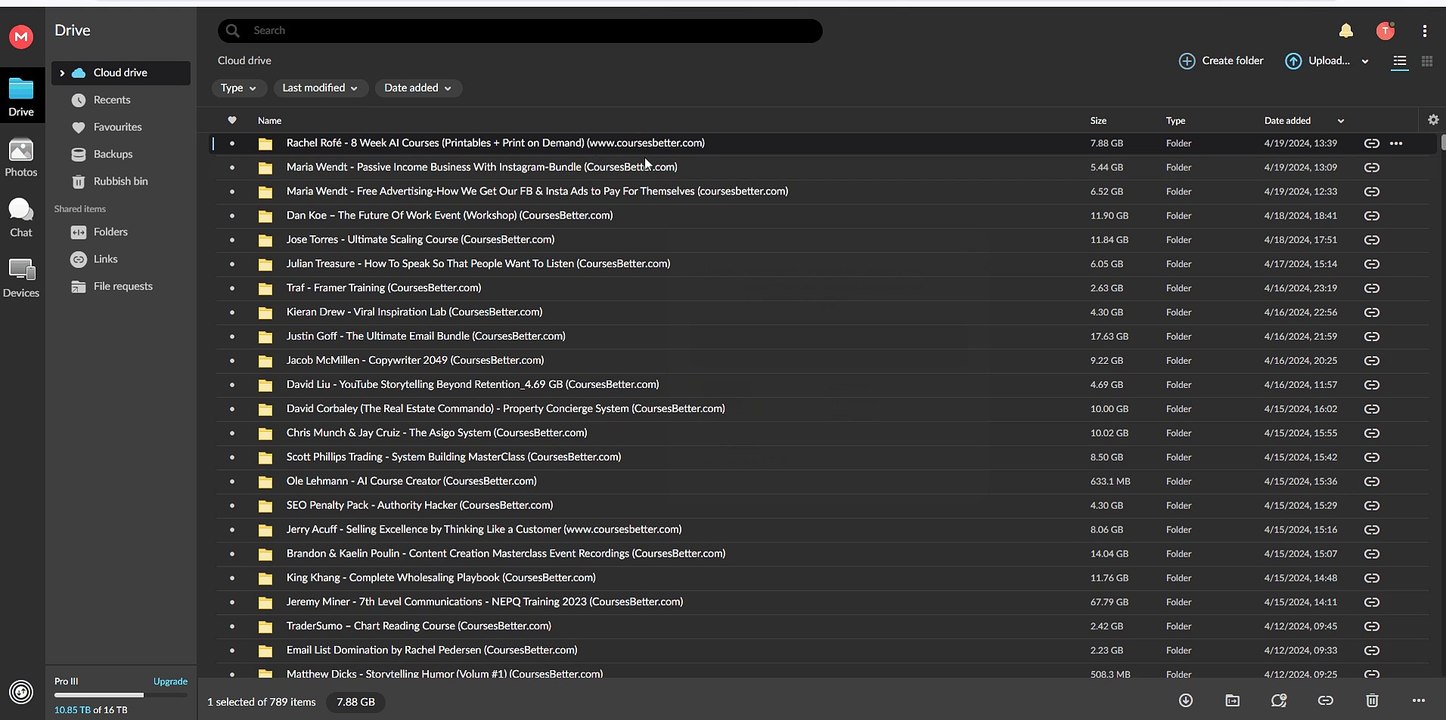This screenshot has width=1446, height=720.
Task: Click the search input field
Action: [520, 31]
